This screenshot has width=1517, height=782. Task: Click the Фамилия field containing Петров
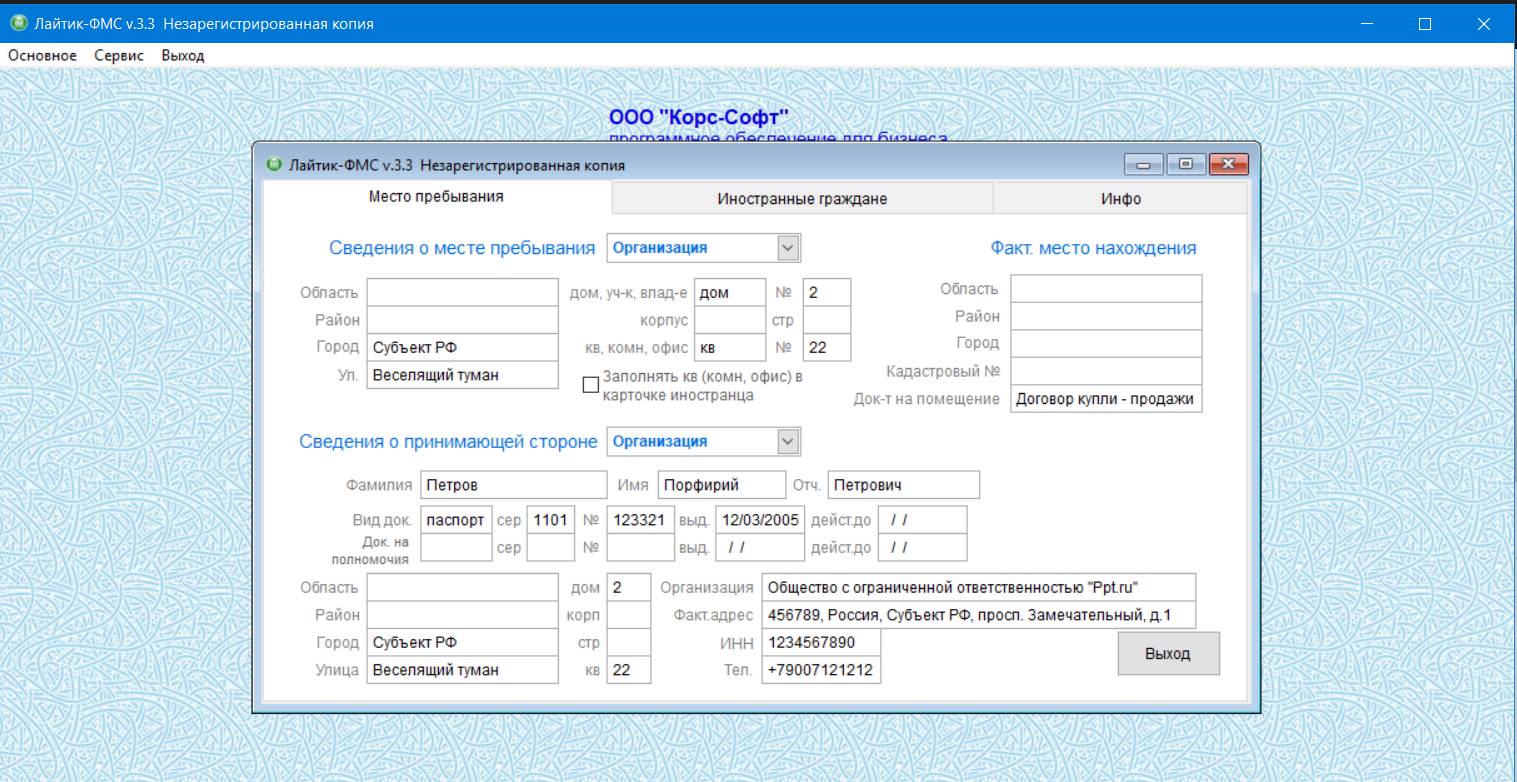click(513, 485)
